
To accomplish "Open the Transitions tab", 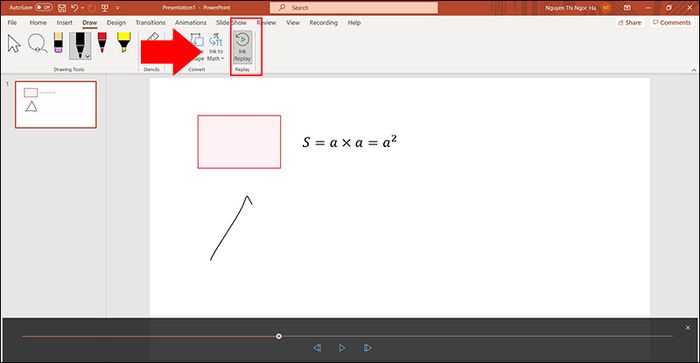I will click(150, 22).
